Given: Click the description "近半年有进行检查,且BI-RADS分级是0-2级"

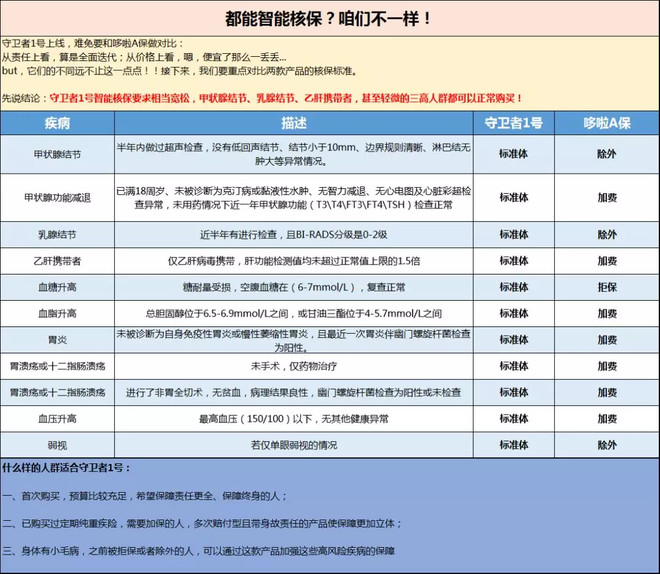Looking at the screenshot, I should pyautogui.click(x=293, y=235).
